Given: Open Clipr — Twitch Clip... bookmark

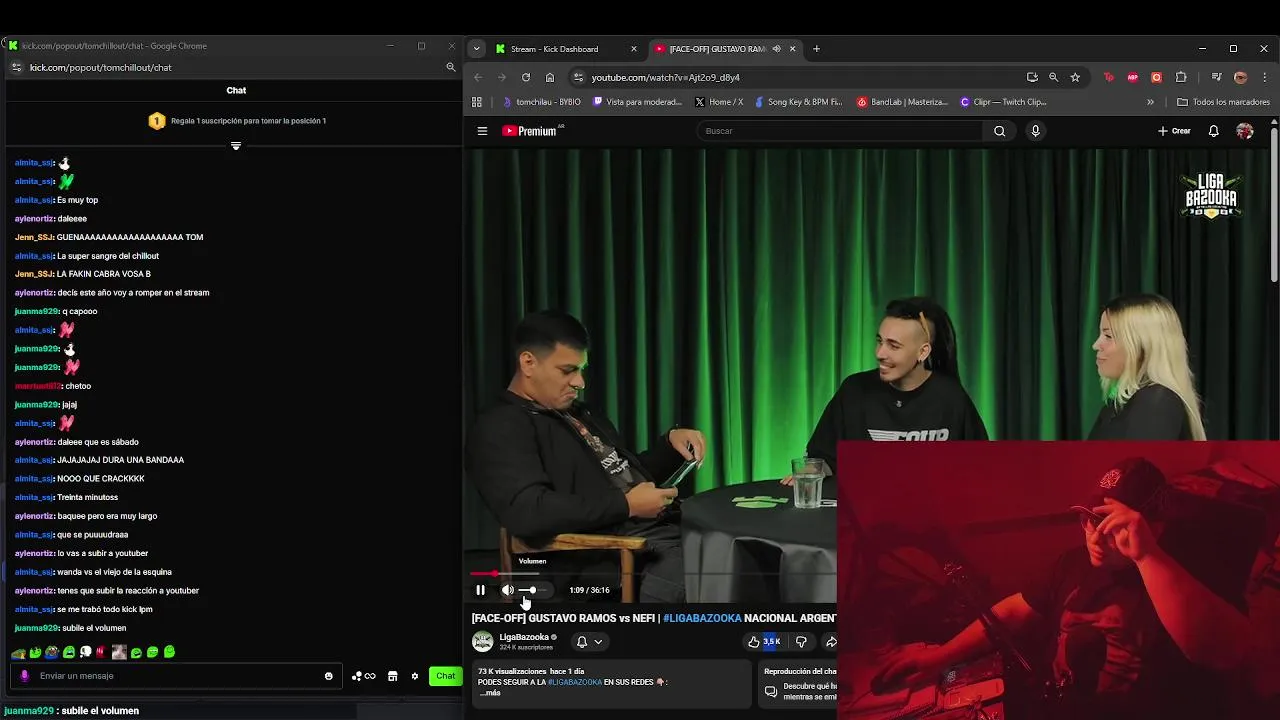Looking at the screenshot, I should 1003,102.
